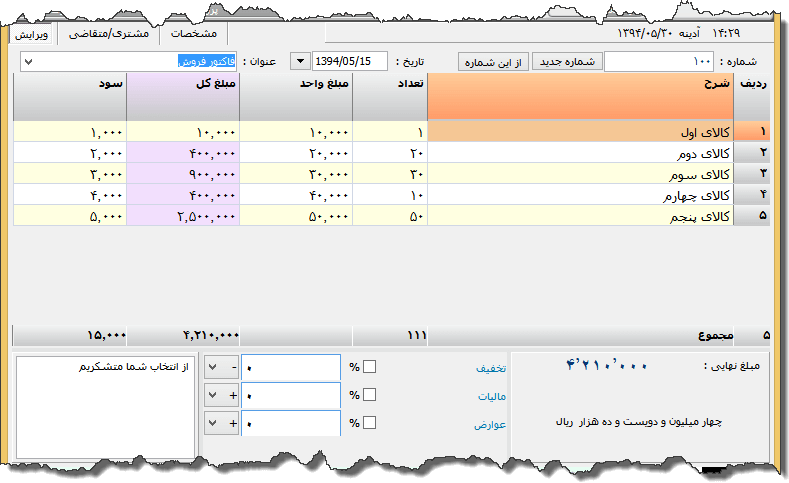789x483 pixels.
Task: Enable the percent checkbox for تخفیف
Action: click(369, 367)
